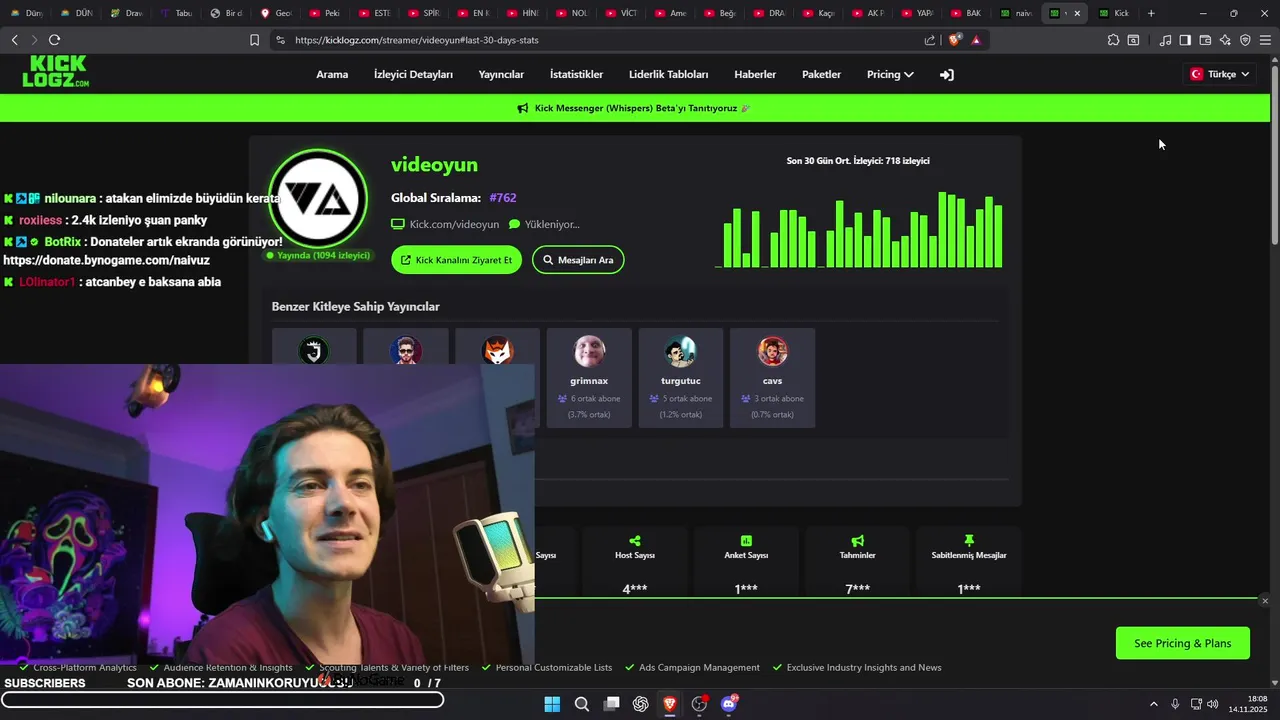Click See Pricing & Plans button
This screenshot has height=720, width=1280.
(1183, 643)
